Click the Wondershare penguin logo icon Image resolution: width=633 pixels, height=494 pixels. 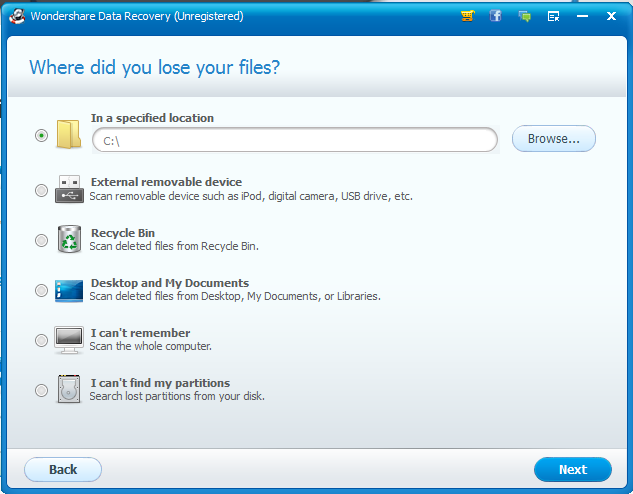[17, 16]
